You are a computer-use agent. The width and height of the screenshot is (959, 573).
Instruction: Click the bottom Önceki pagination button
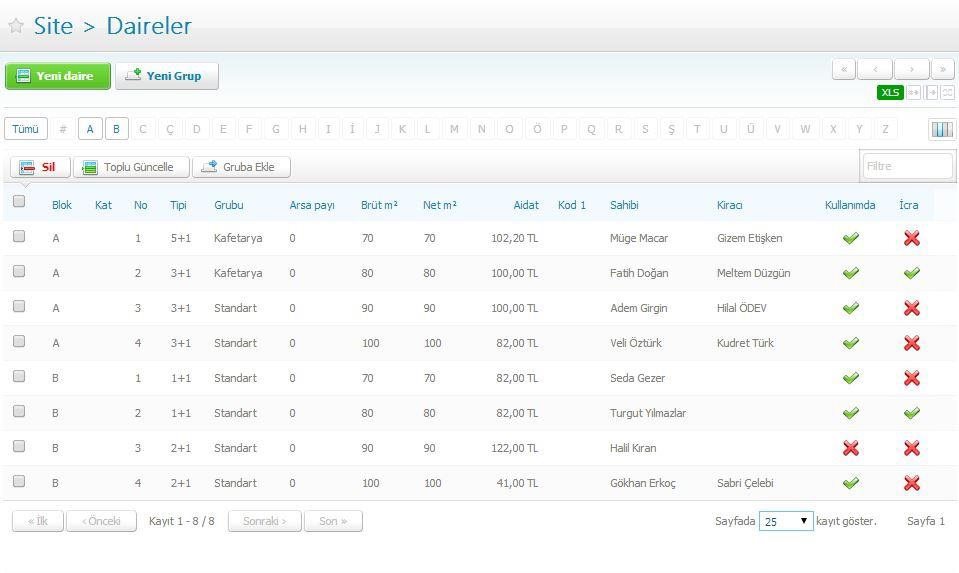[101, 521]
